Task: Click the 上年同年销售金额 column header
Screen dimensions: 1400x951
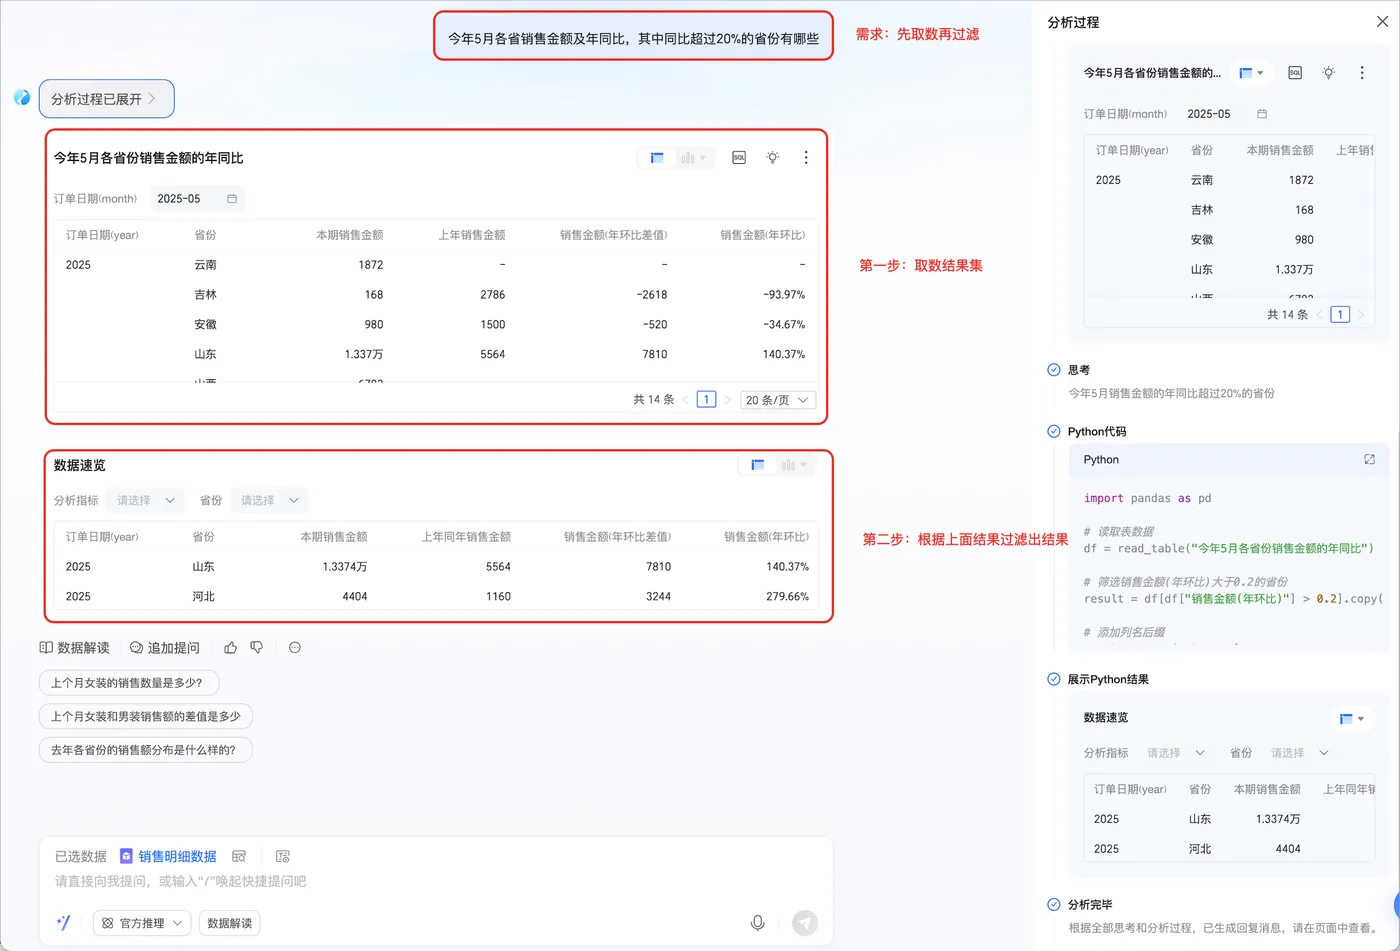Action: coord(466,537)
